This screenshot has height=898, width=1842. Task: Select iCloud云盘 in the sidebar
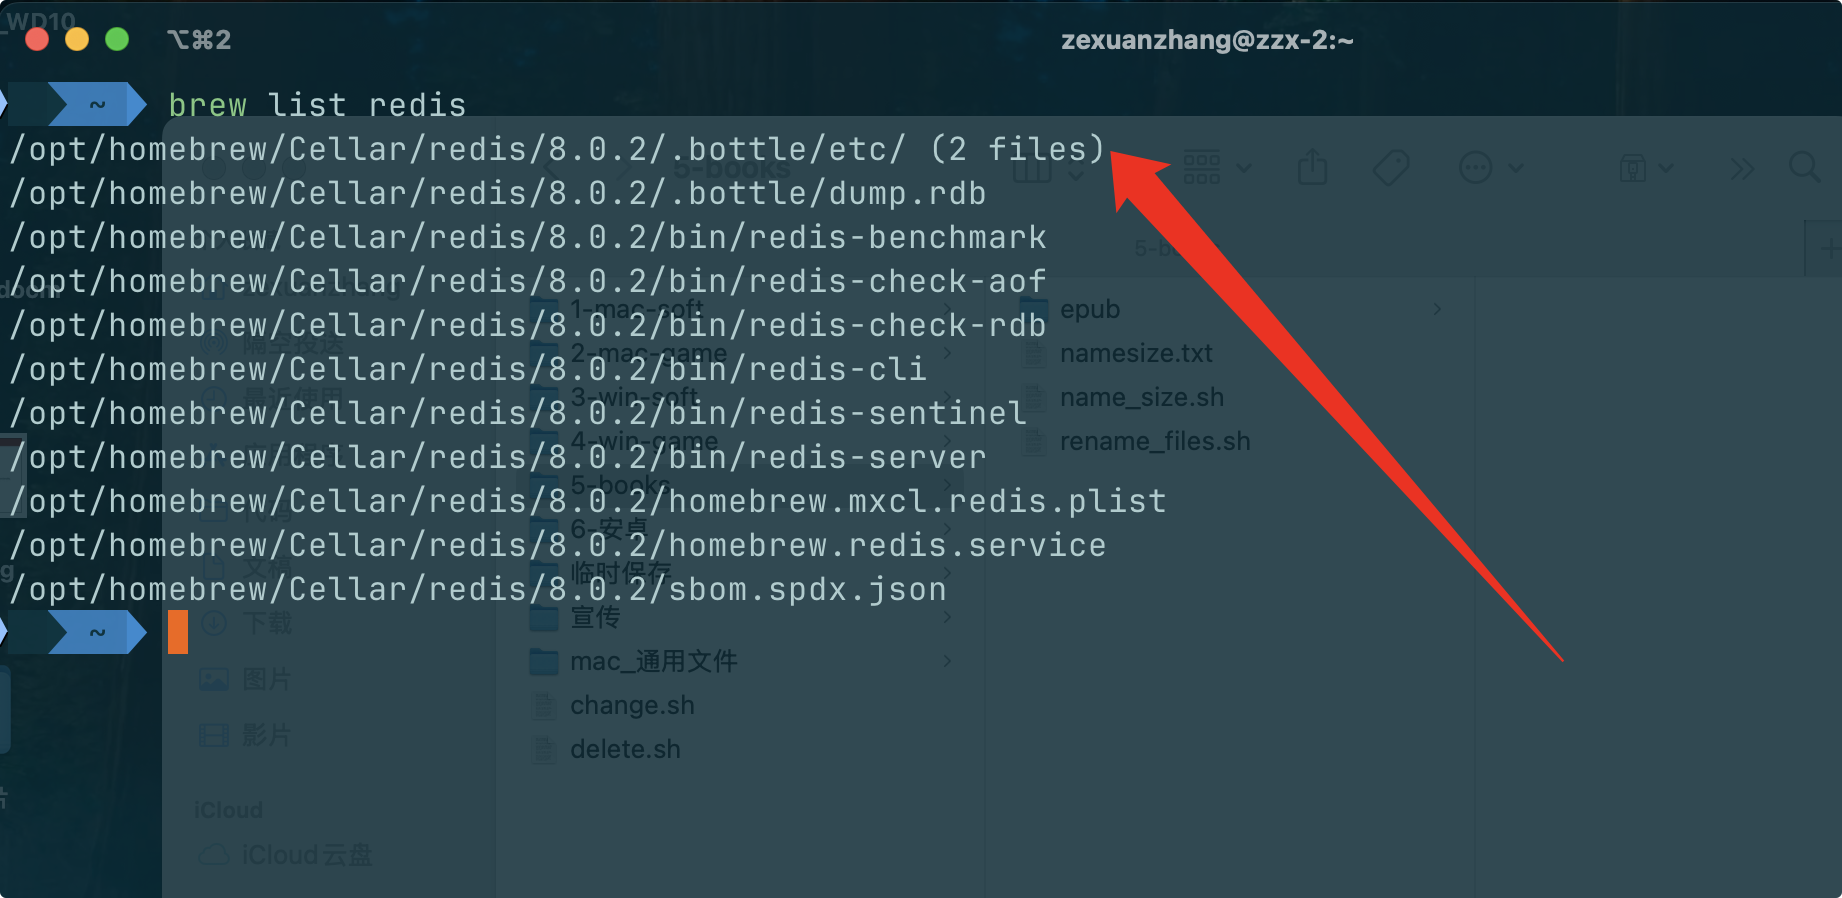[x=306, y=855]
